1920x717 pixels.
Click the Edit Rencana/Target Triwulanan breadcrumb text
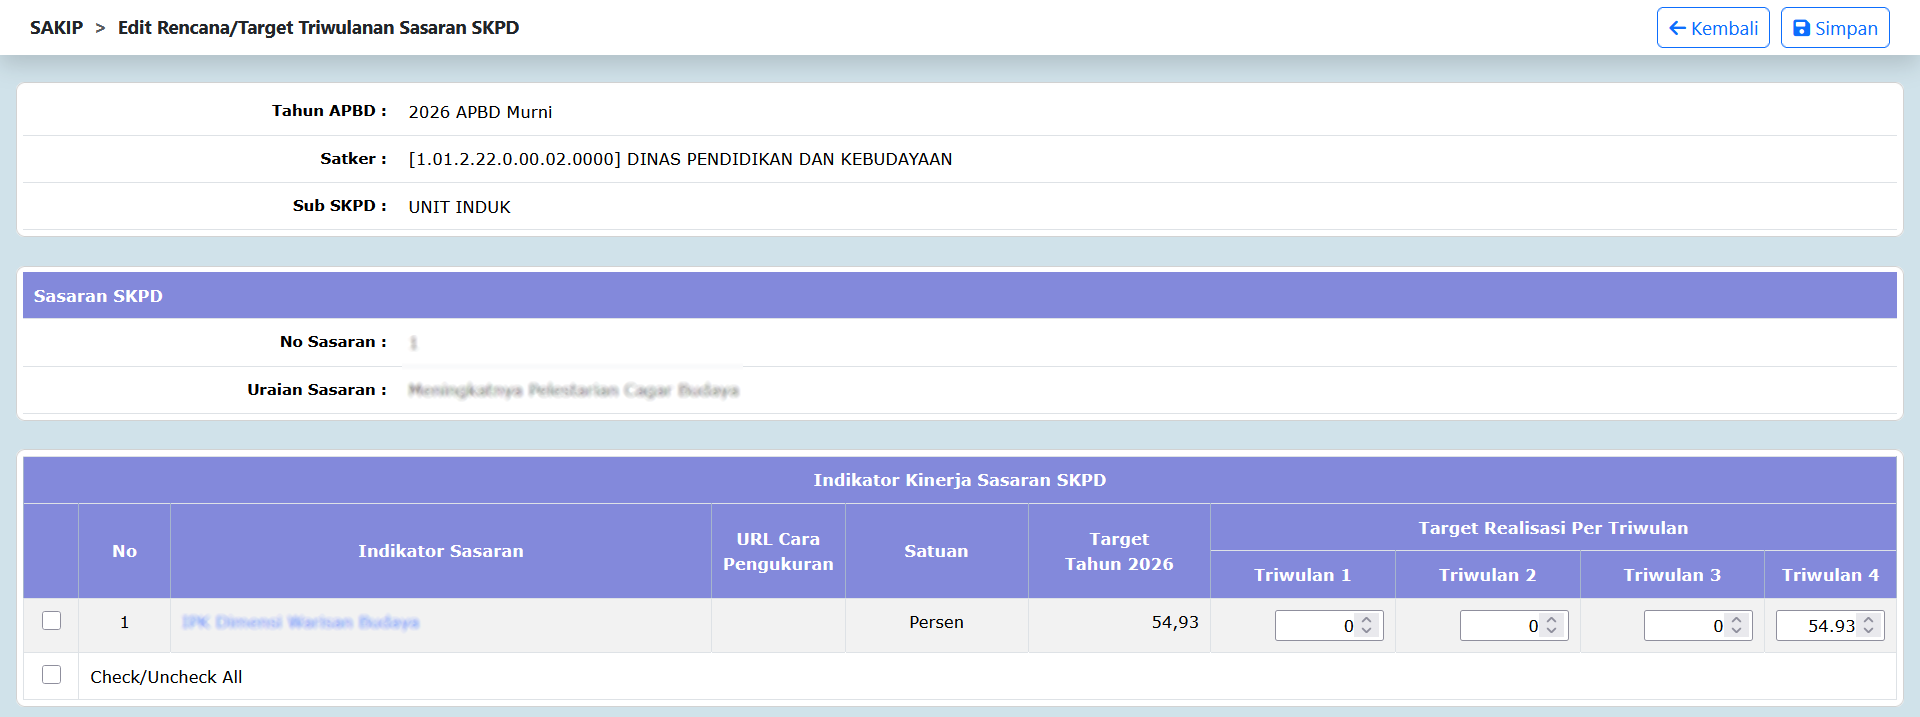(x=318, y=28)
